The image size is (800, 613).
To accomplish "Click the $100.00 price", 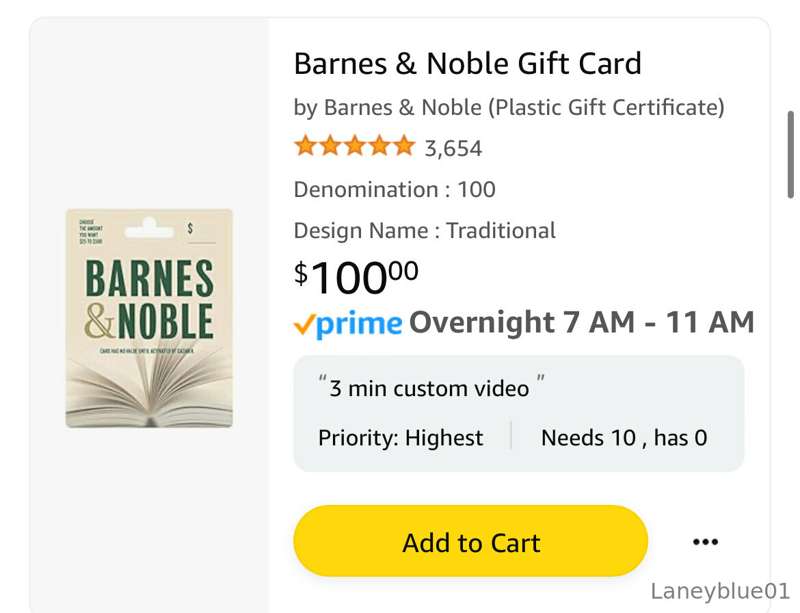I will [356, 277].
